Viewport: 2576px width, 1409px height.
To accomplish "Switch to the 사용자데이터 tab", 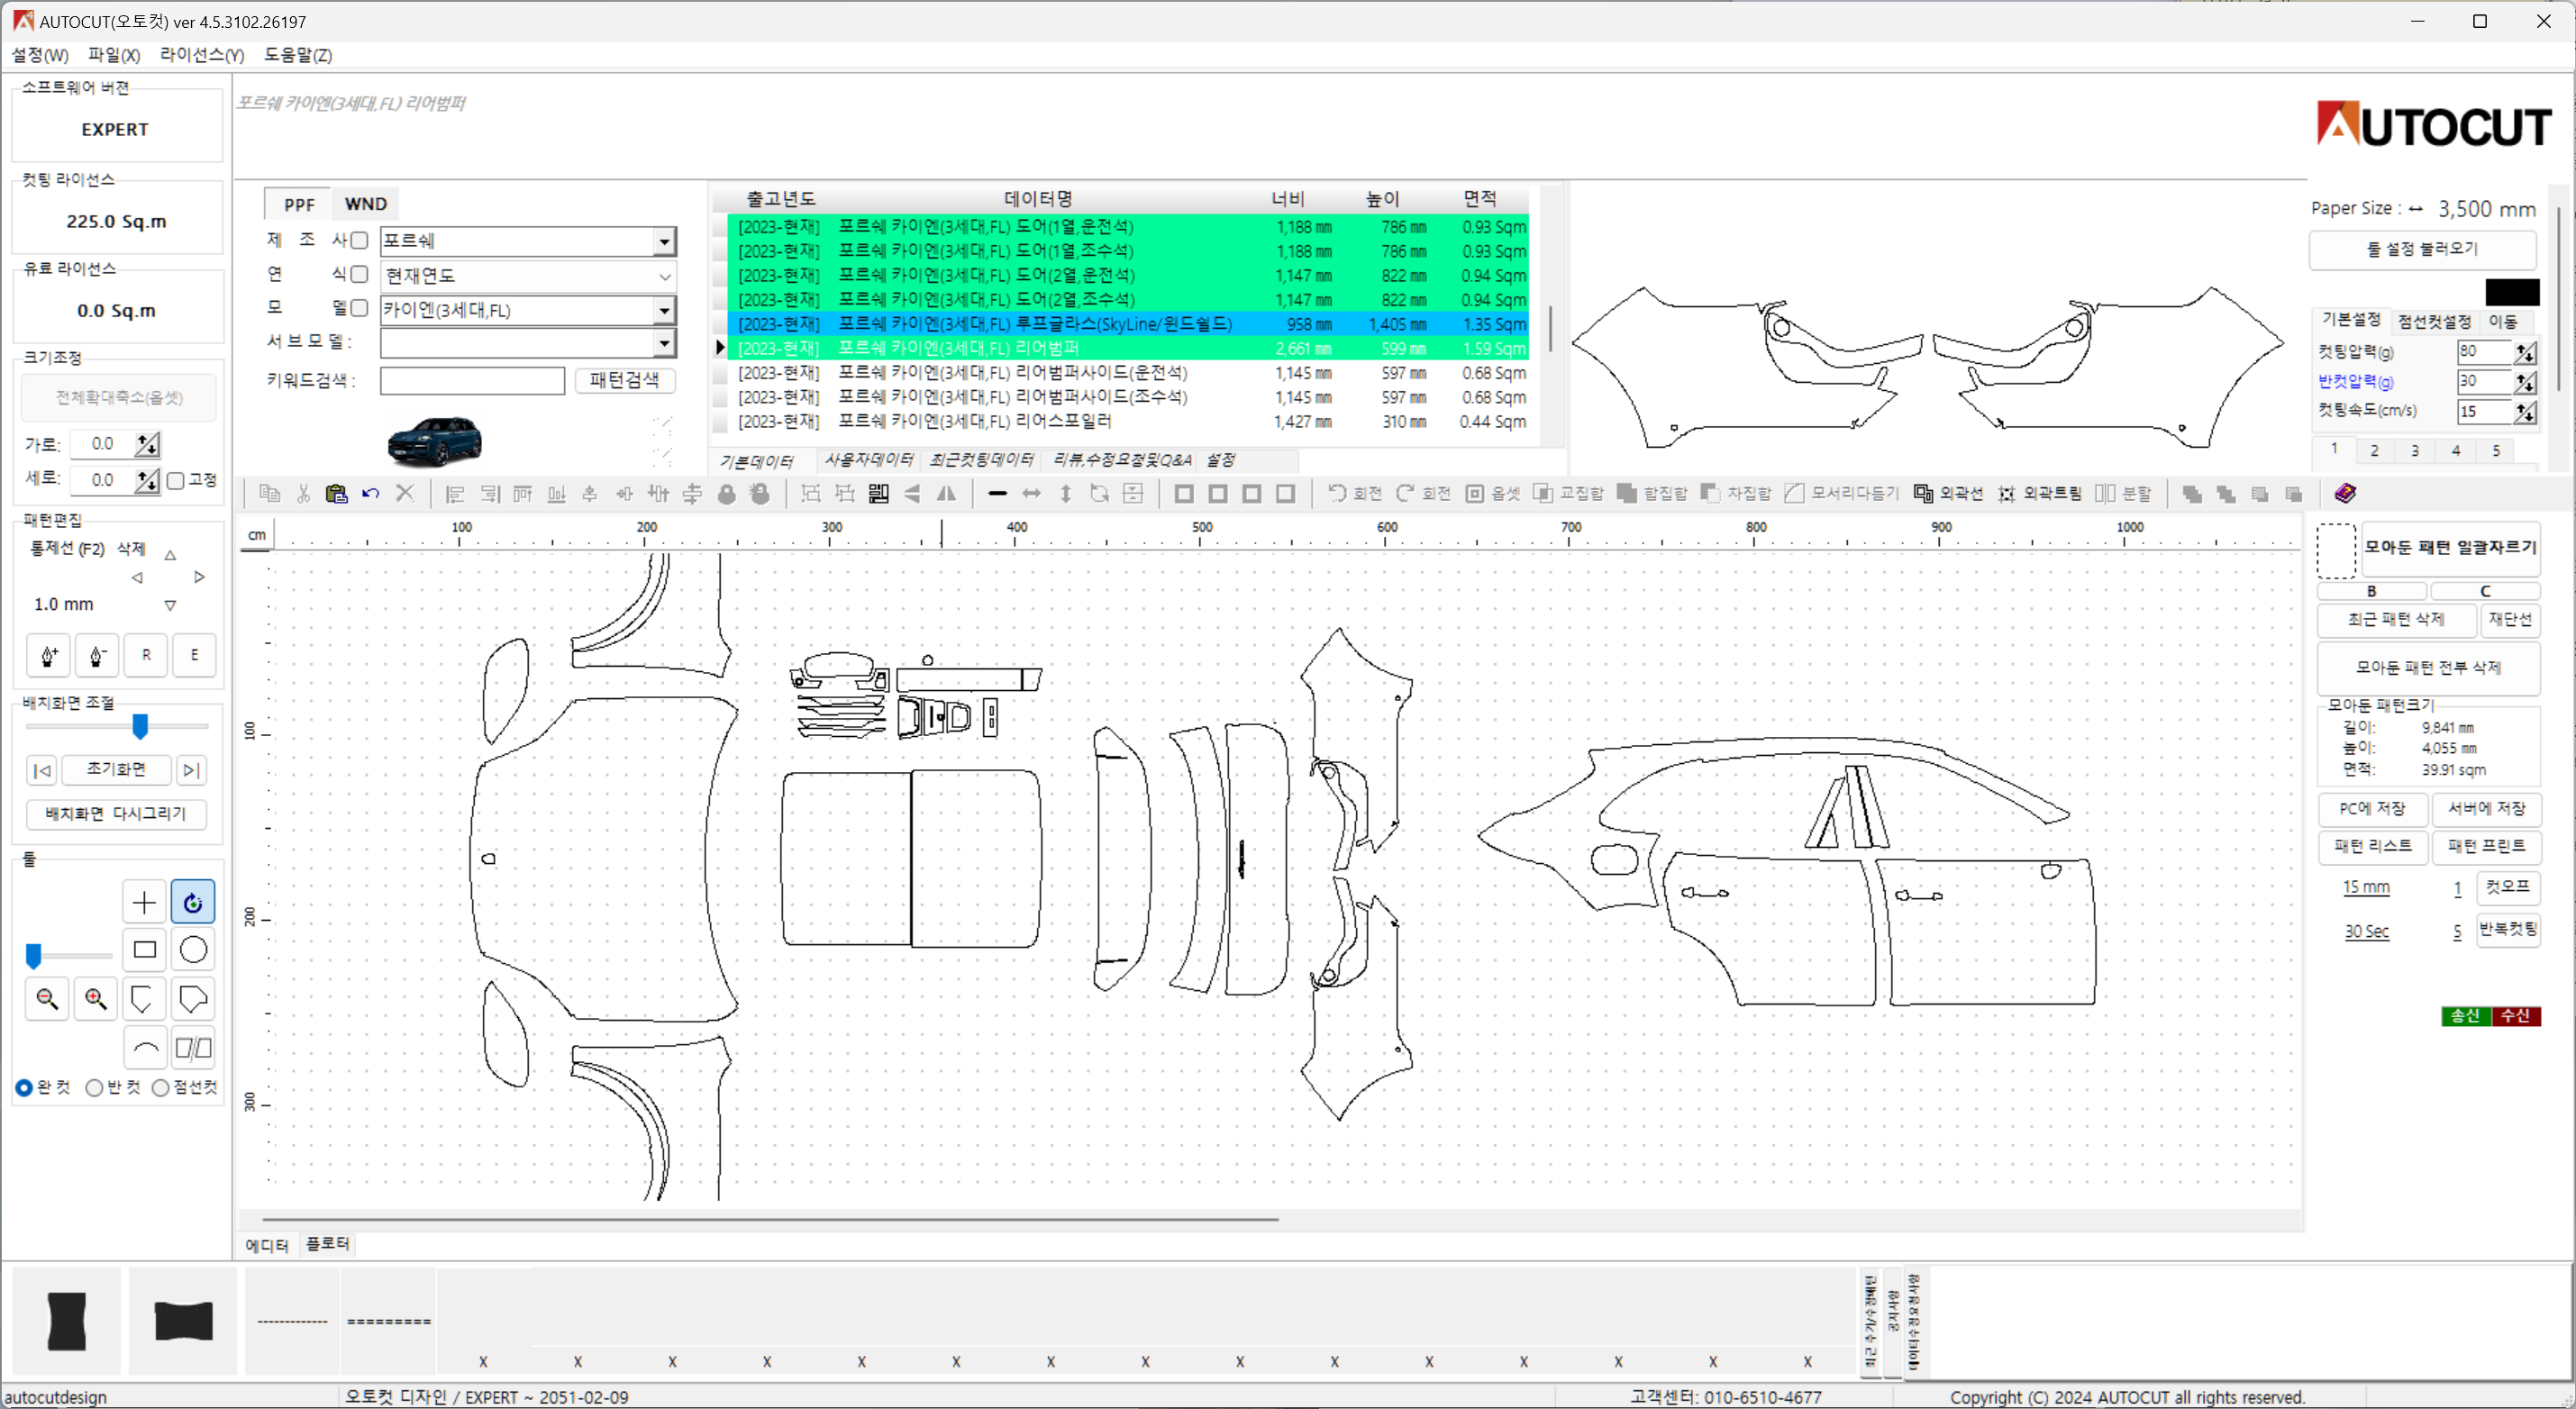I will 868,460.
